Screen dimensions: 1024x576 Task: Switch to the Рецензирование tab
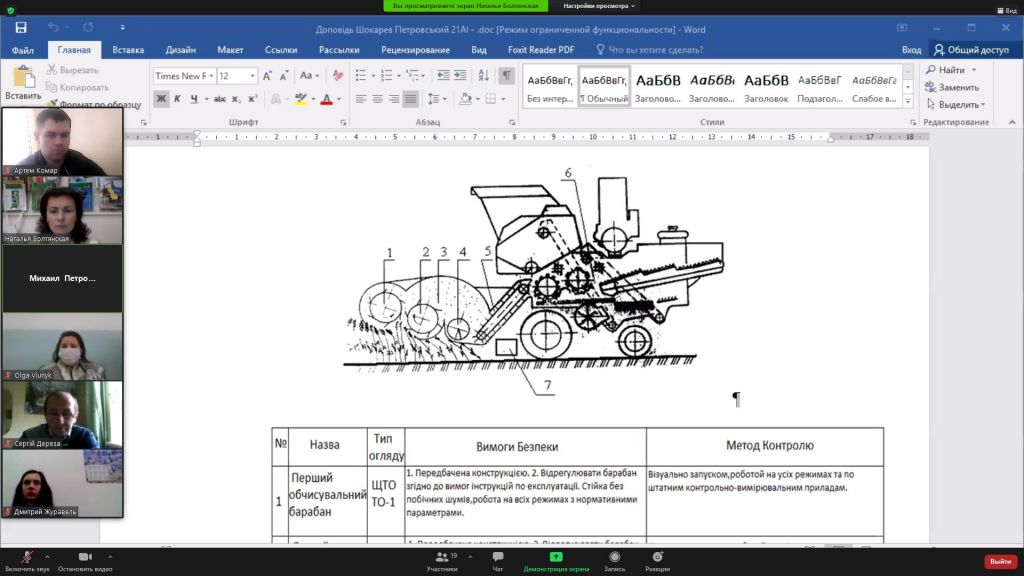[415, 50]
